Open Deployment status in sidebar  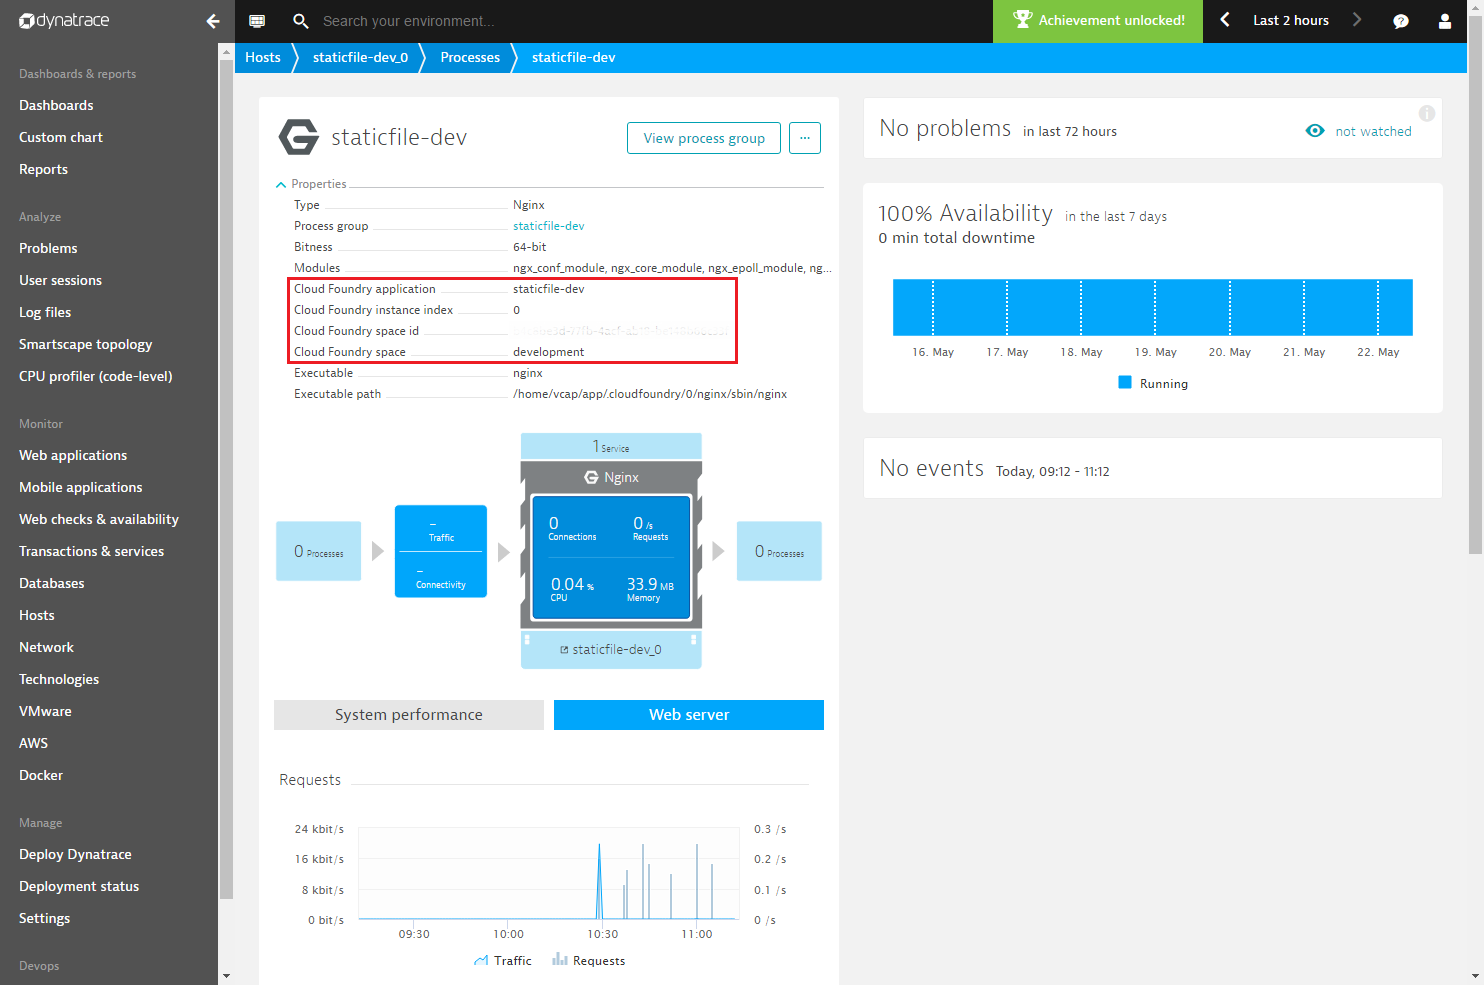79,886
